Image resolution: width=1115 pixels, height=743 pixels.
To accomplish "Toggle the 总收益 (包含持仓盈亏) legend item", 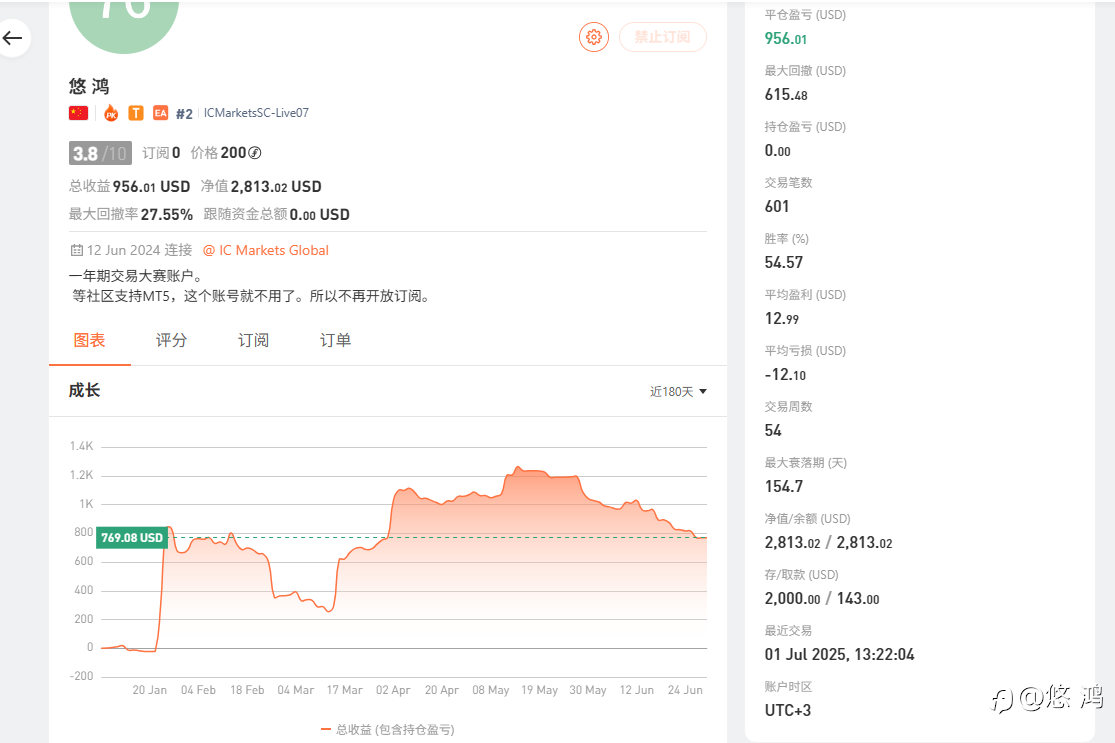I will (388, 729).
